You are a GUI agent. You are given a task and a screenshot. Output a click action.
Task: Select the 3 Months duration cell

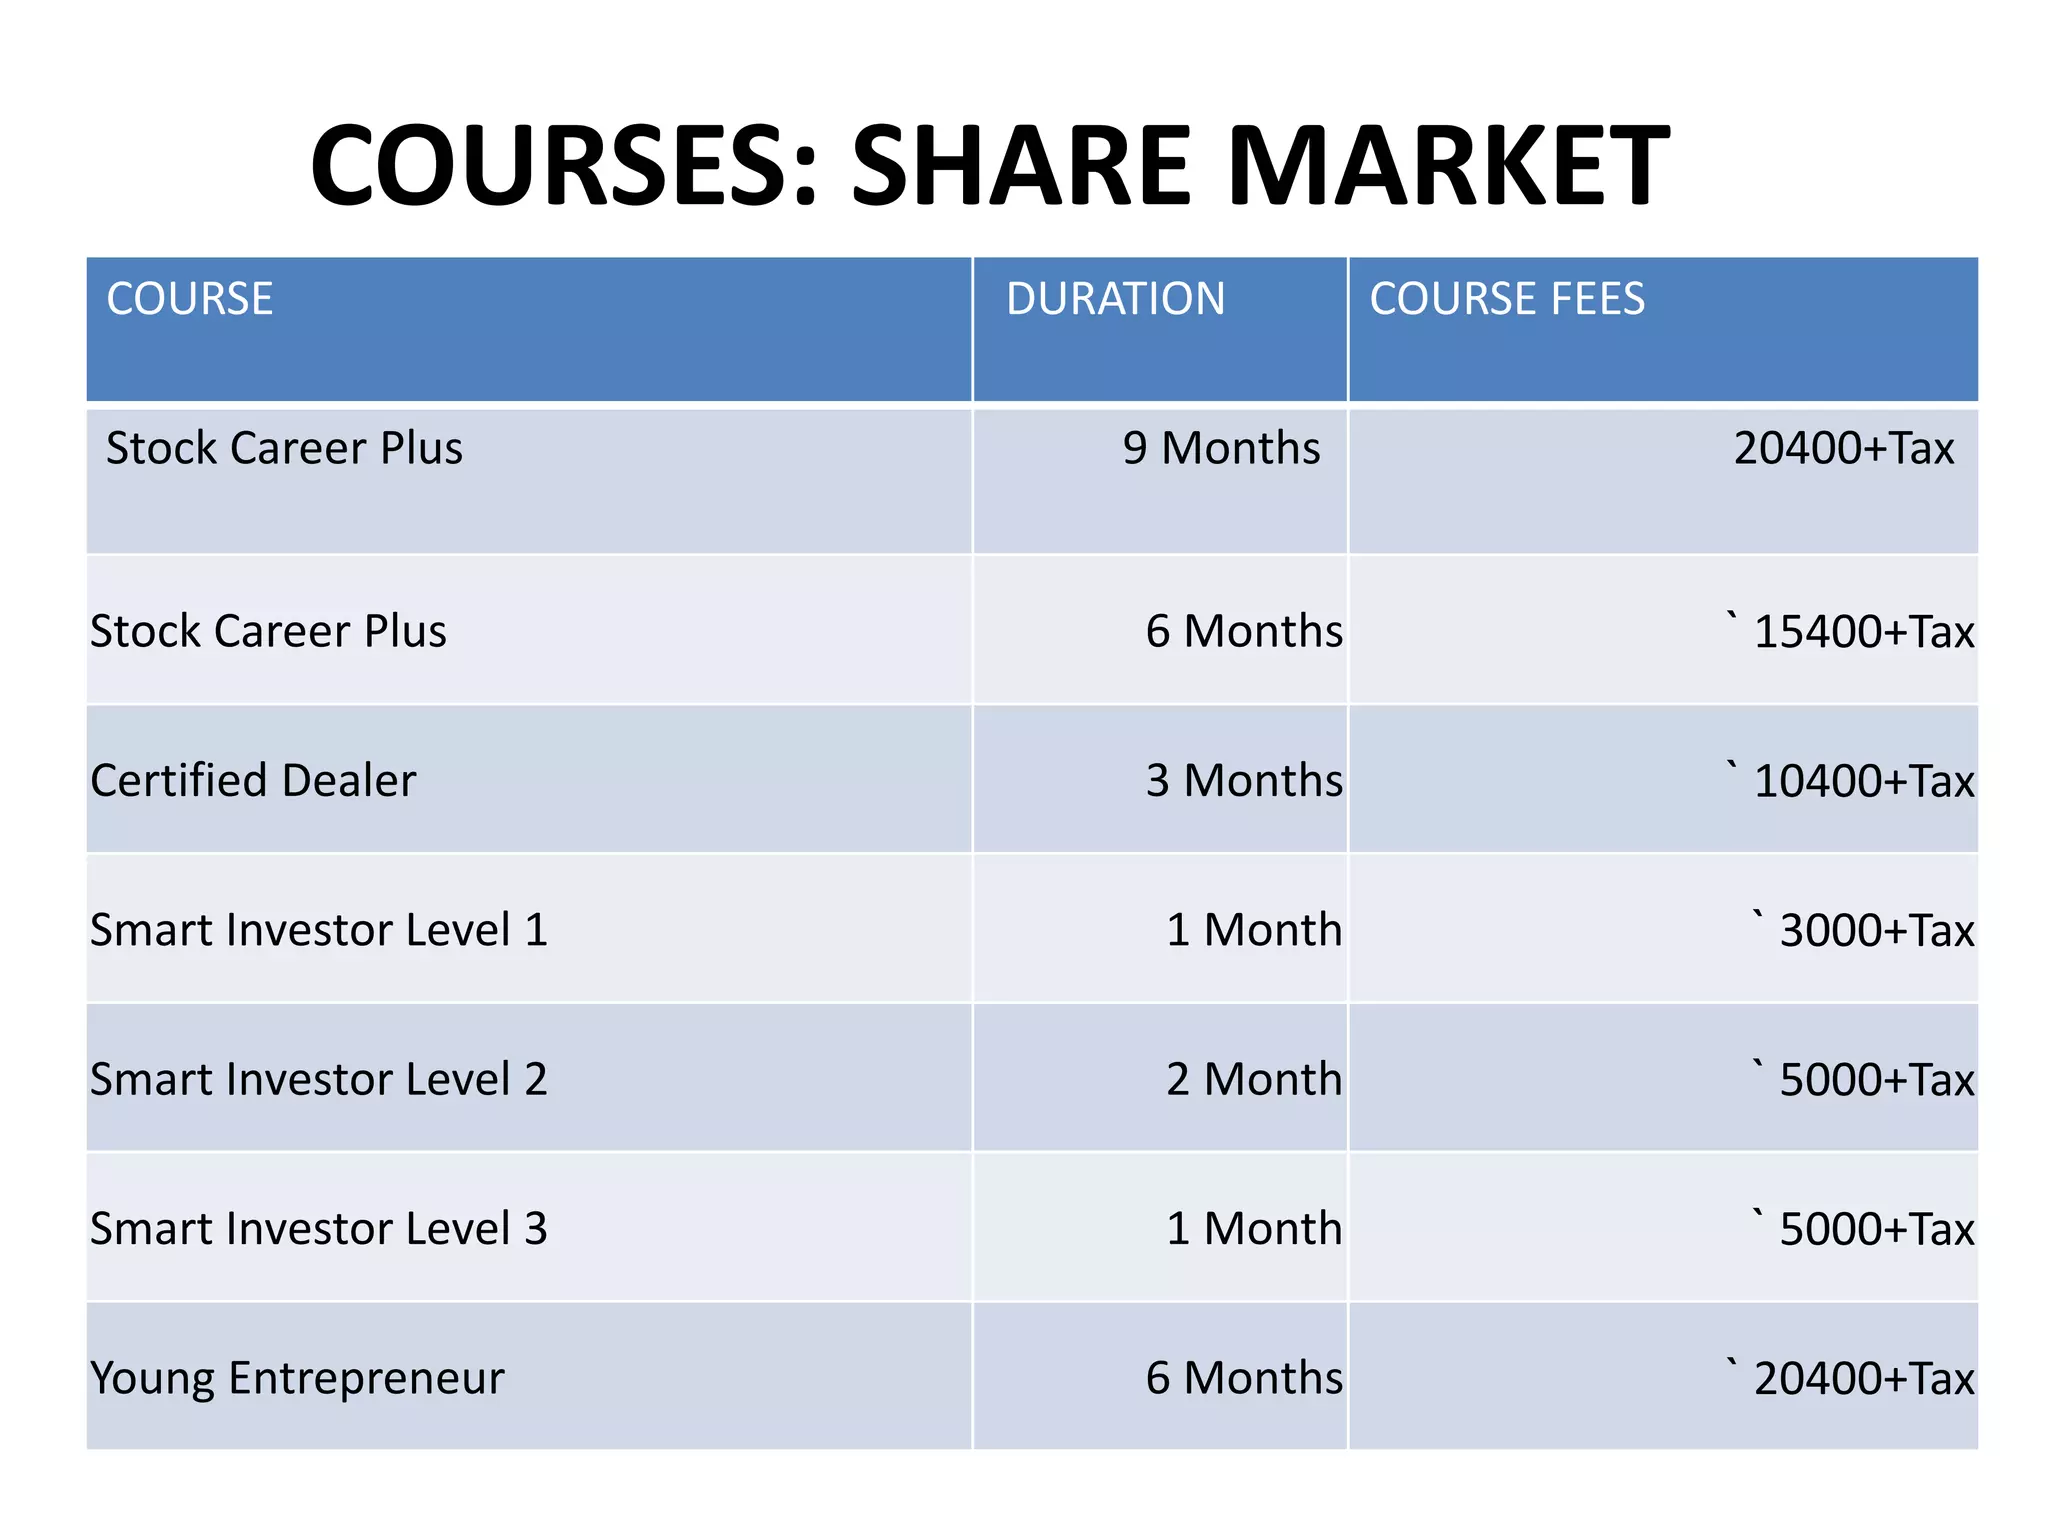tap(1160, 779)
